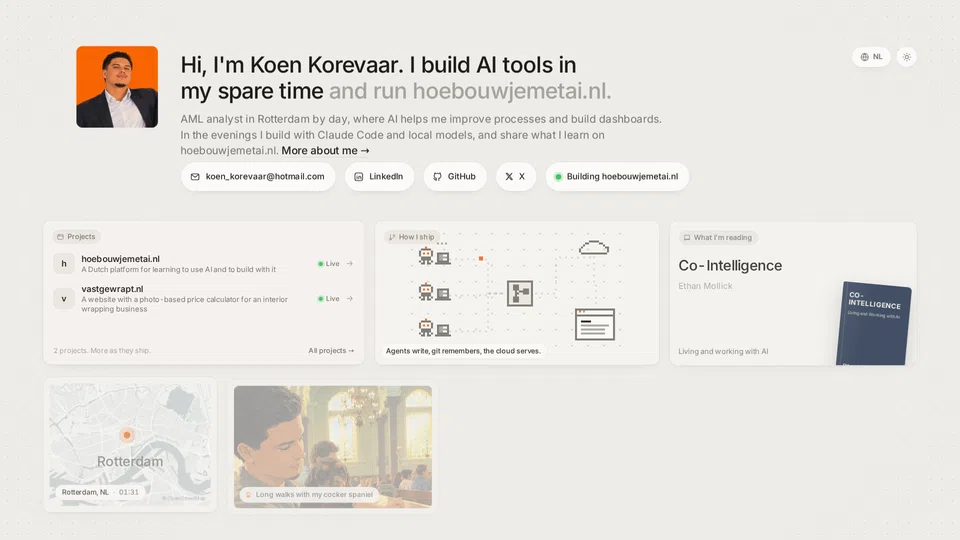
Task: Click '2 projects. More as they ship.' text
Action: (x=102, y=351)
